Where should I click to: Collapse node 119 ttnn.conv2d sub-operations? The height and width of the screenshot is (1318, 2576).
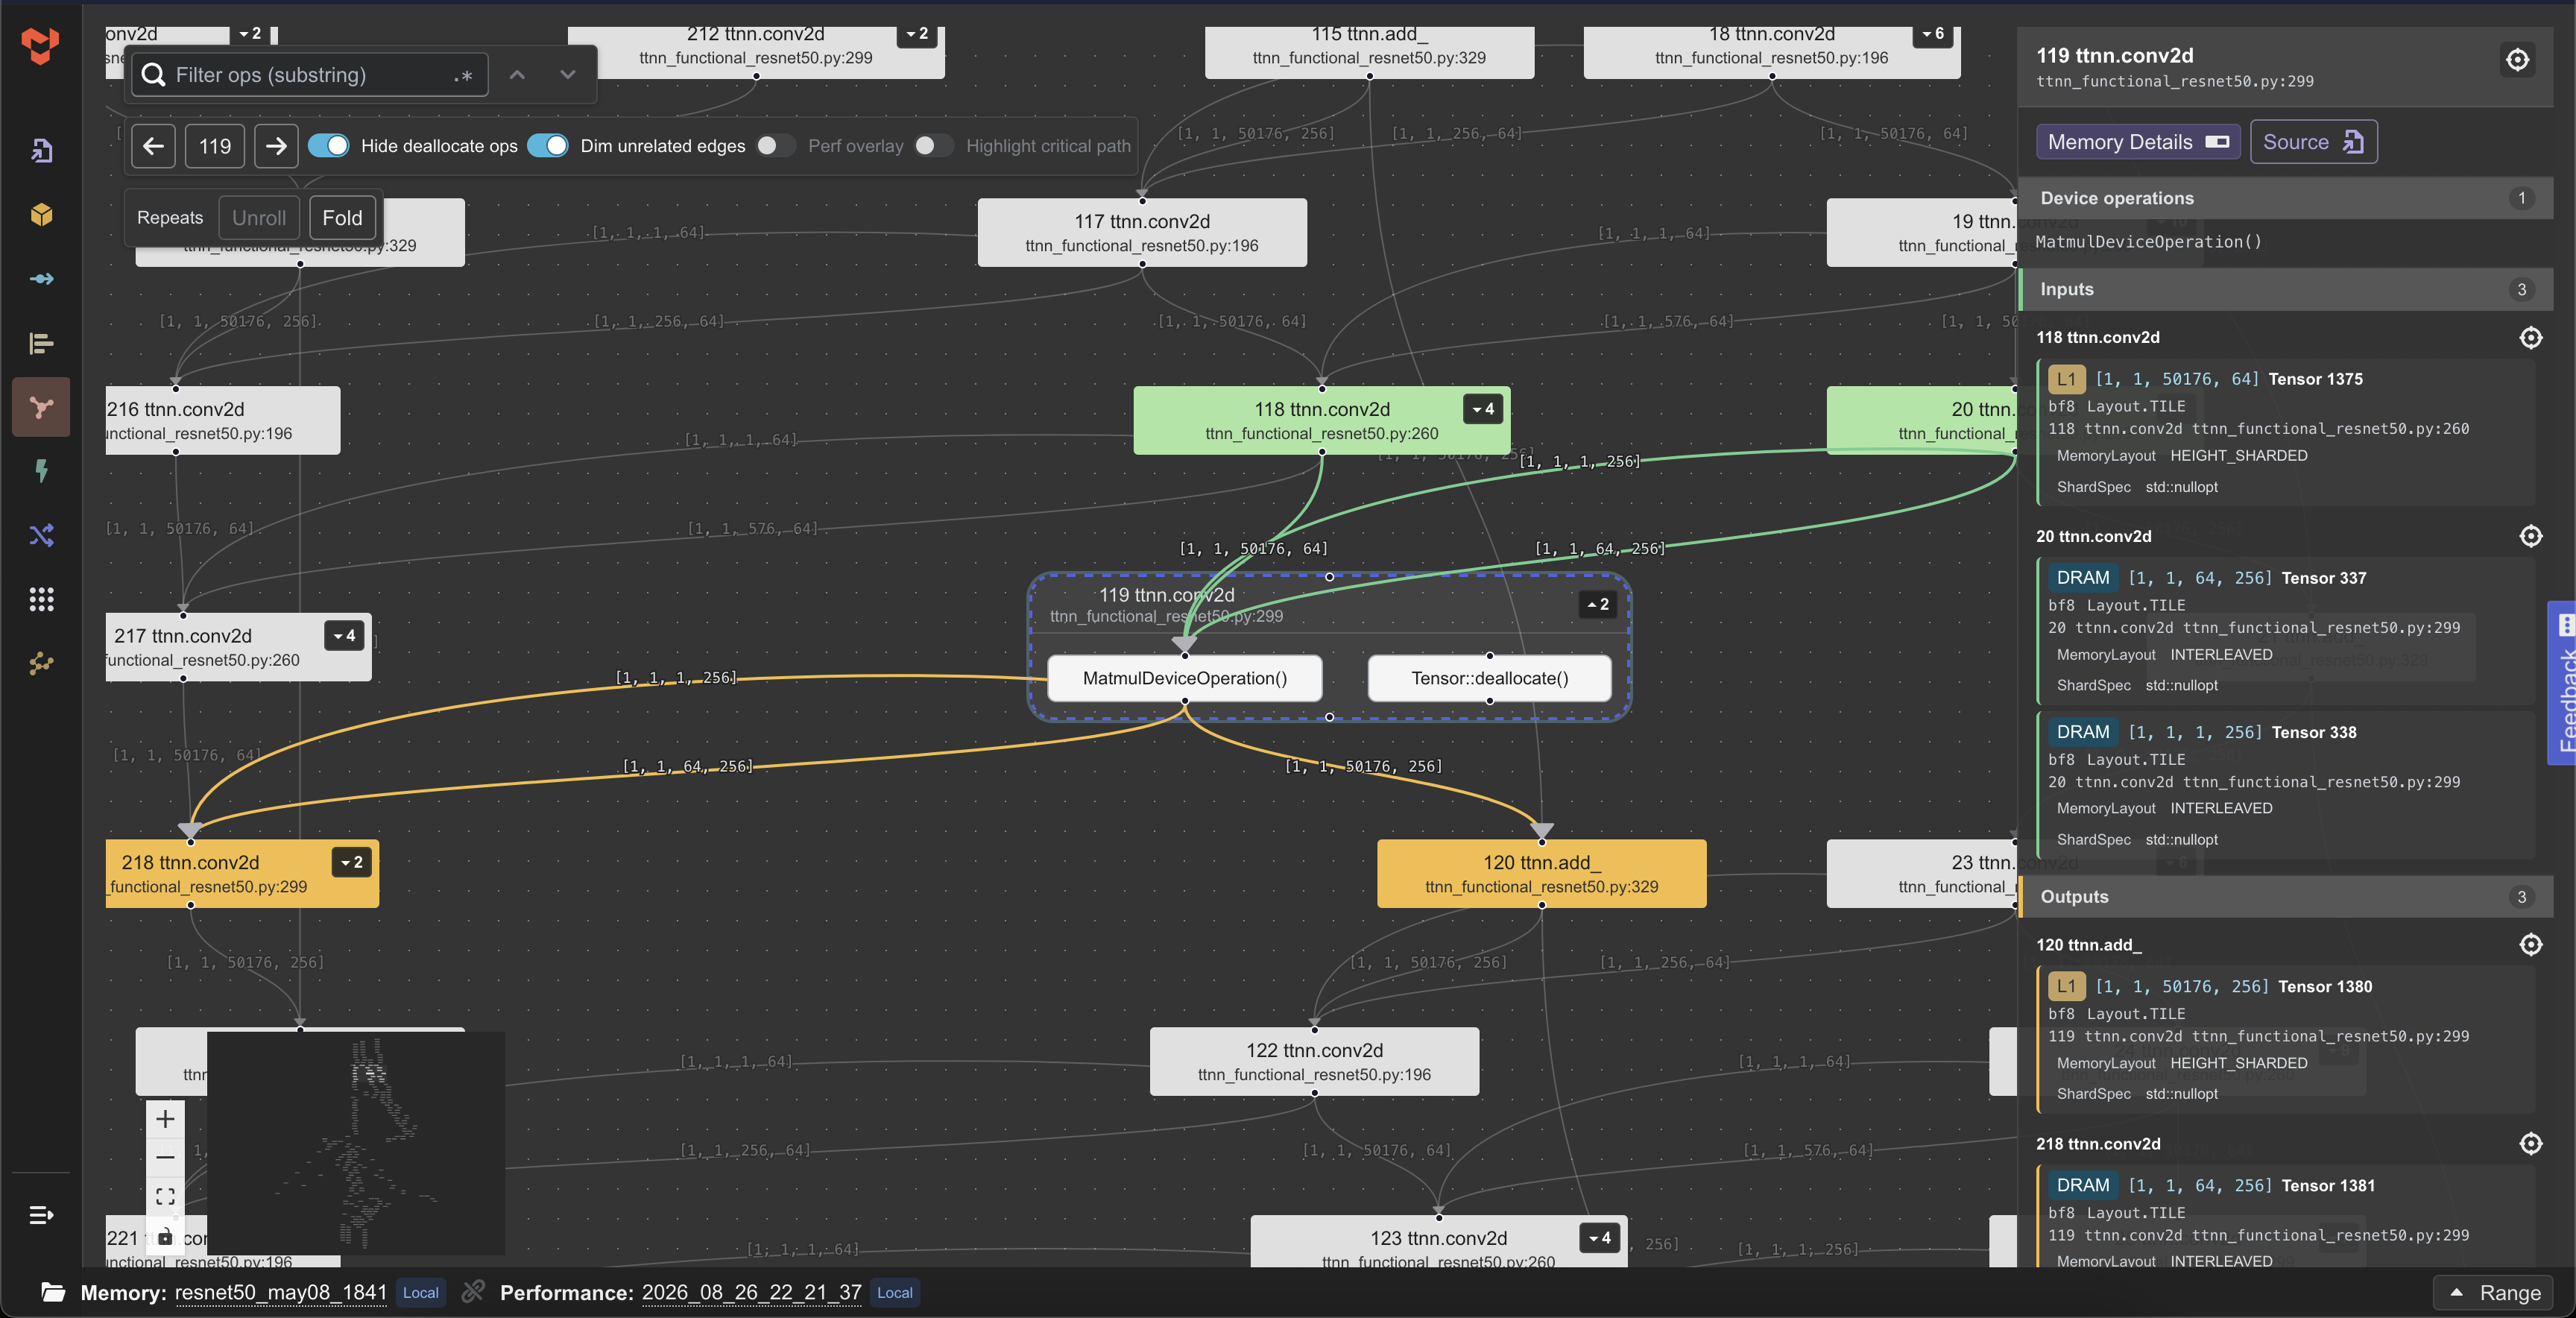pyautogui.click(x=1597, y=604)
